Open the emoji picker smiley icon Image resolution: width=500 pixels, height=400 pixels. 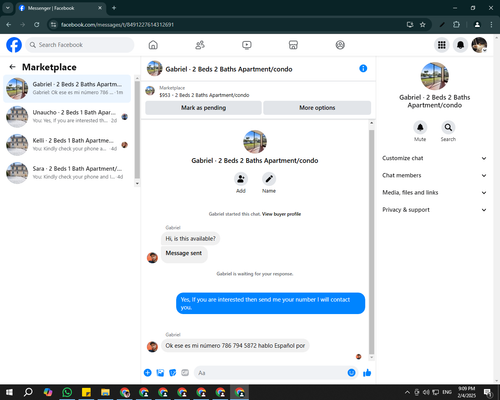tap(351, 373)
